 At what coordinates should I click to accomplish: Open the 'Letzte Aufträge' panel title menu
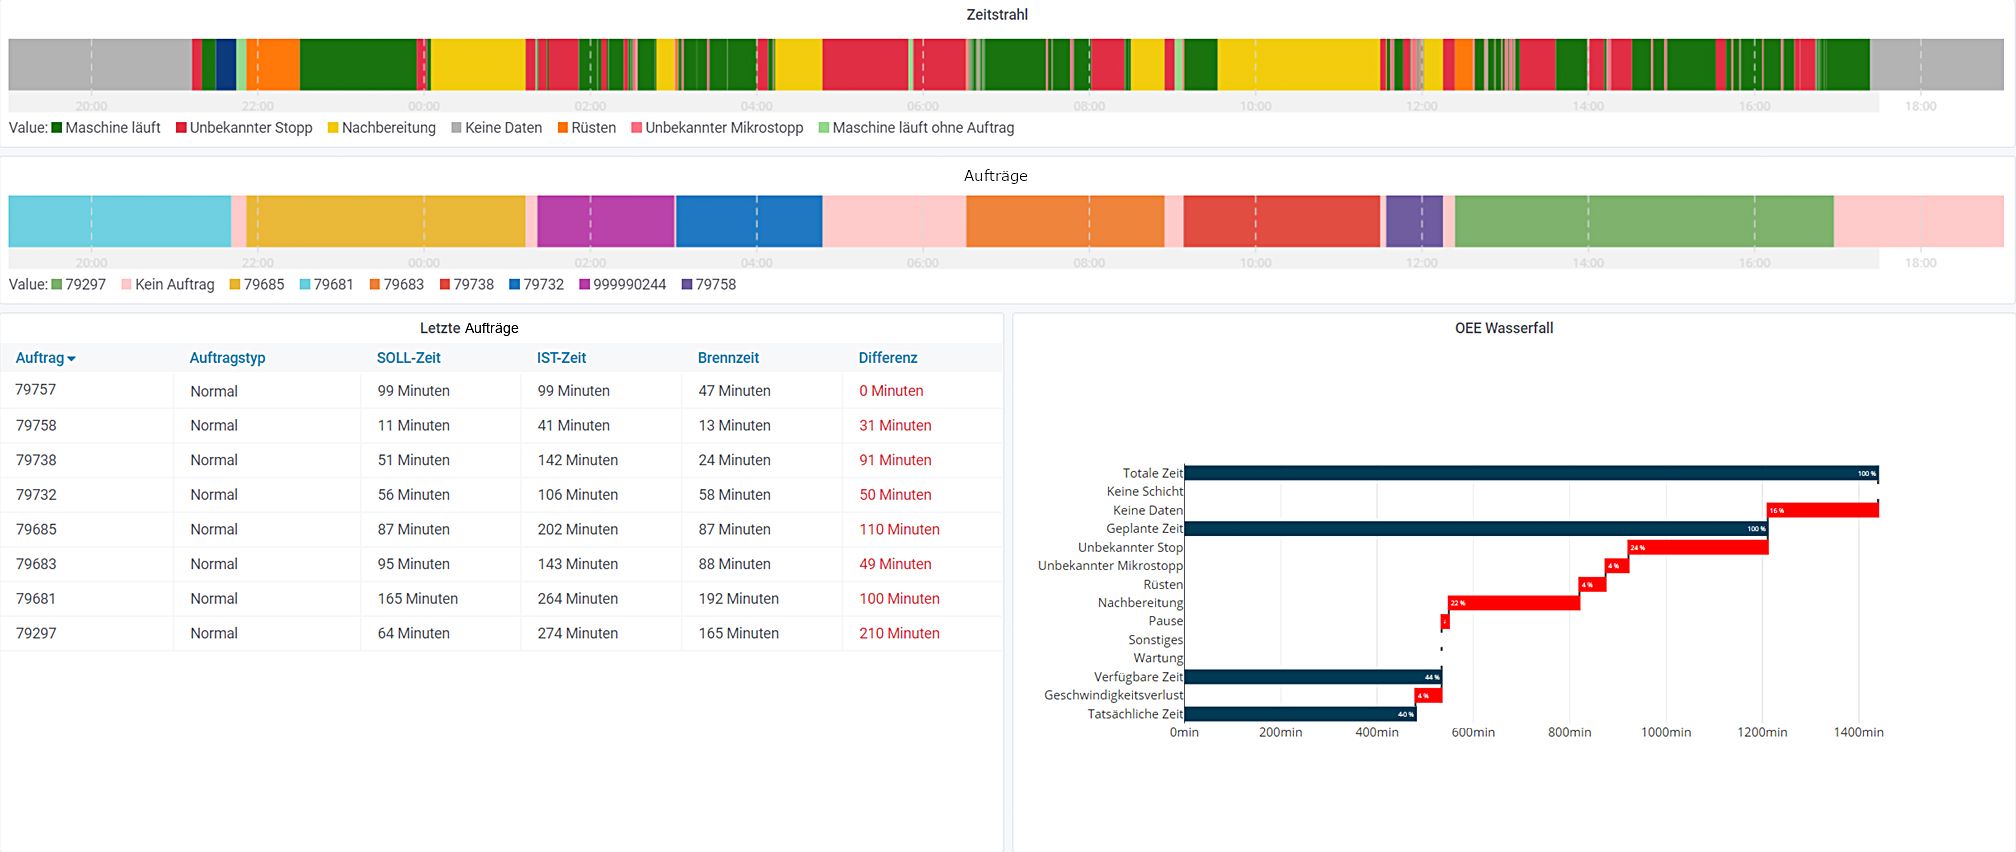[469, 328]
